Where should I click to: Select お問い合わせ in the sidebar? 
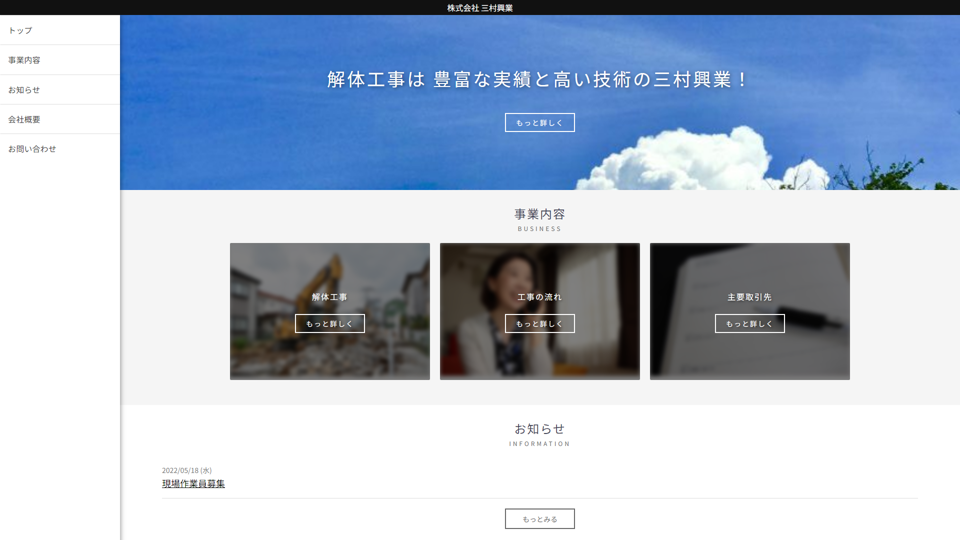(x=32, y=149)
